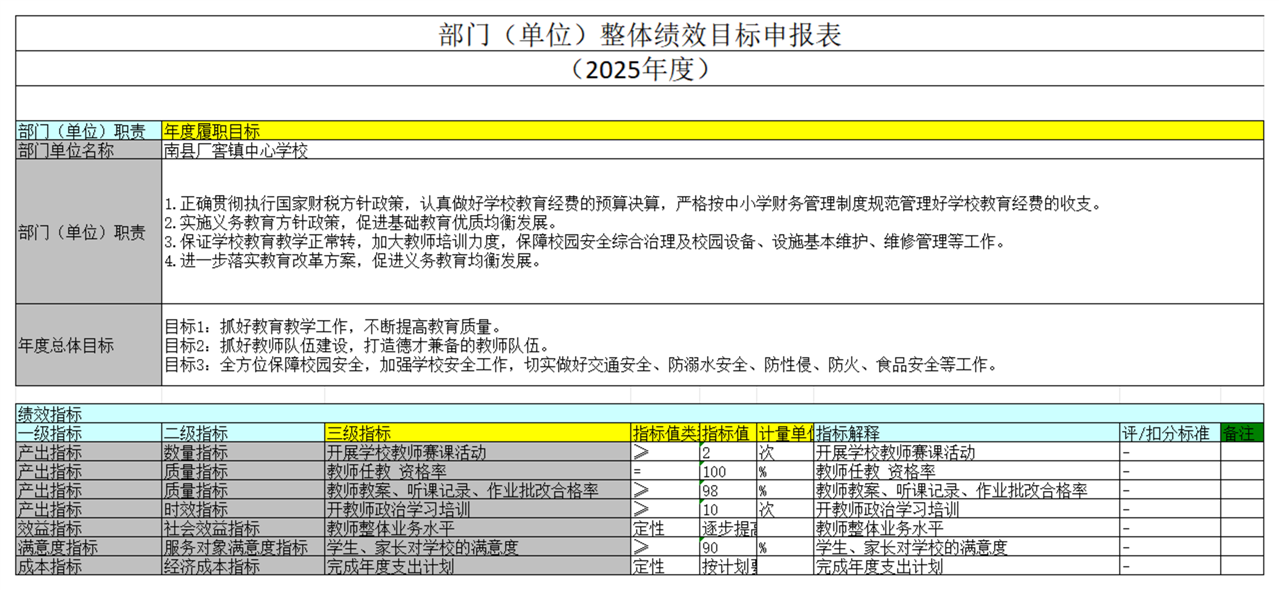Select the 满意度指标 first-level cell

89,547
